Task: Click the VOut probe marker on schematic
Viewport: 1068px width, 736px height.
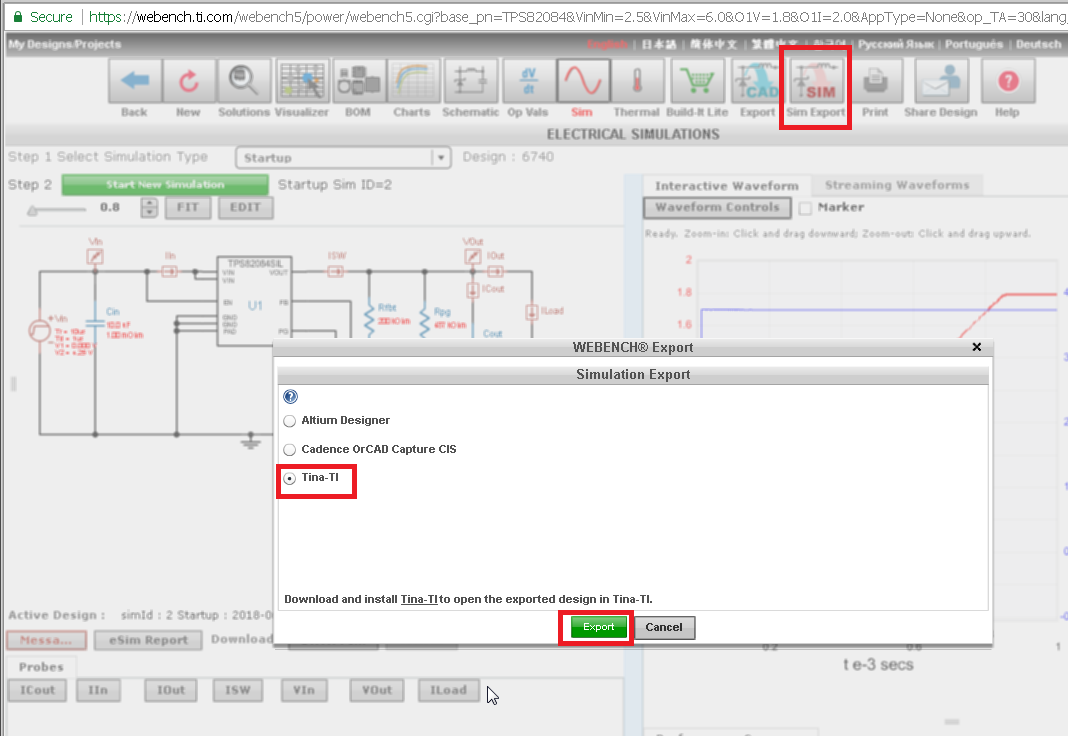Action: (x=473, y=256)
